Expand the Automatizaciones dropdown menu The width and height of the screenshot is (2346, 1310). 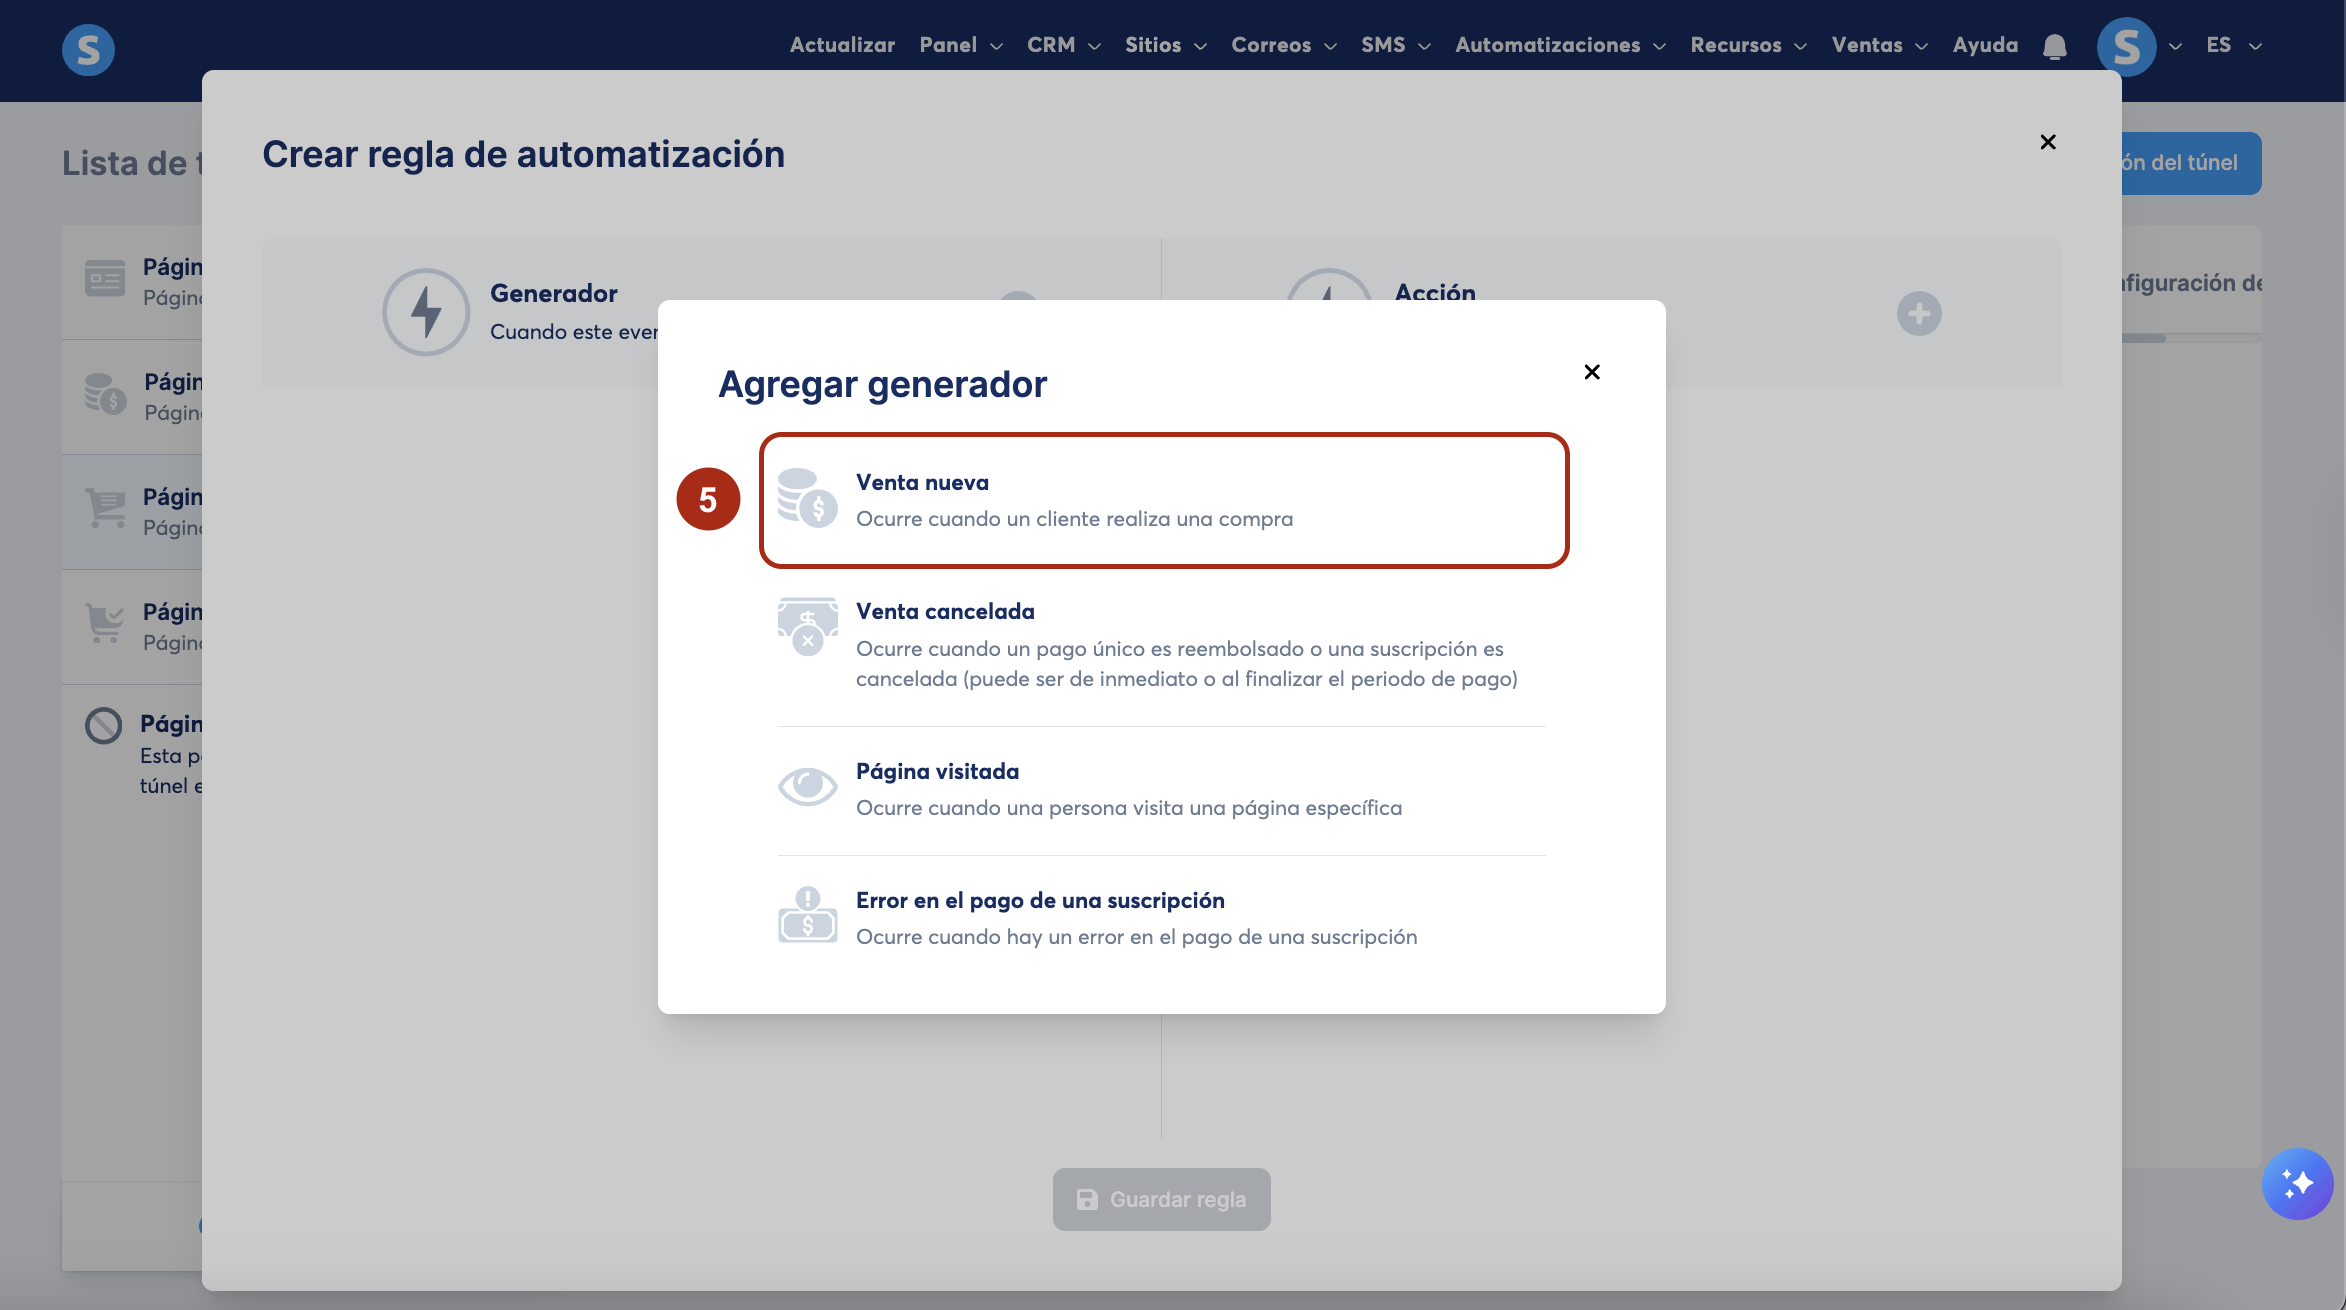pos(1559,46)
